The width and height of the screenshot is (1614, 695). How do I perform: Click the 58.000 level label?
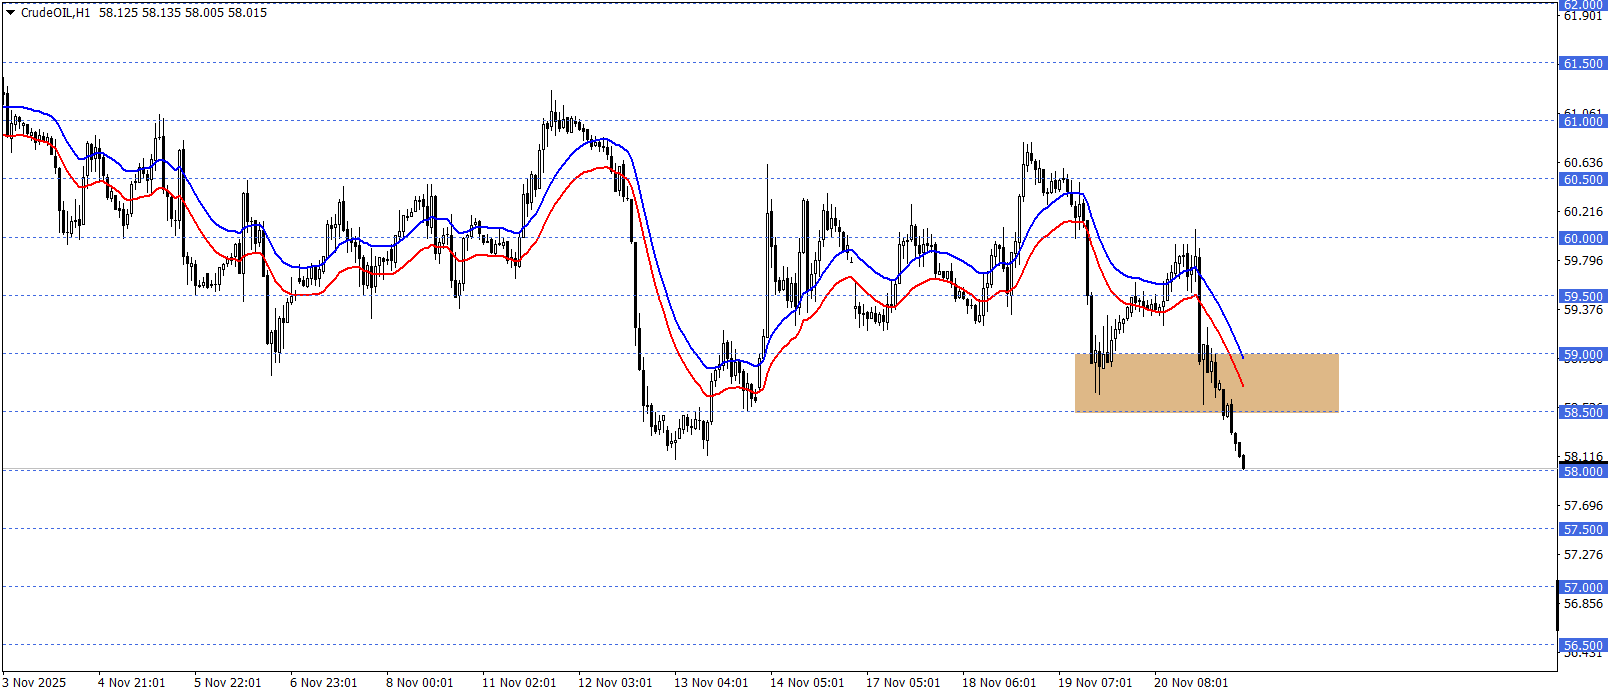1582,471
